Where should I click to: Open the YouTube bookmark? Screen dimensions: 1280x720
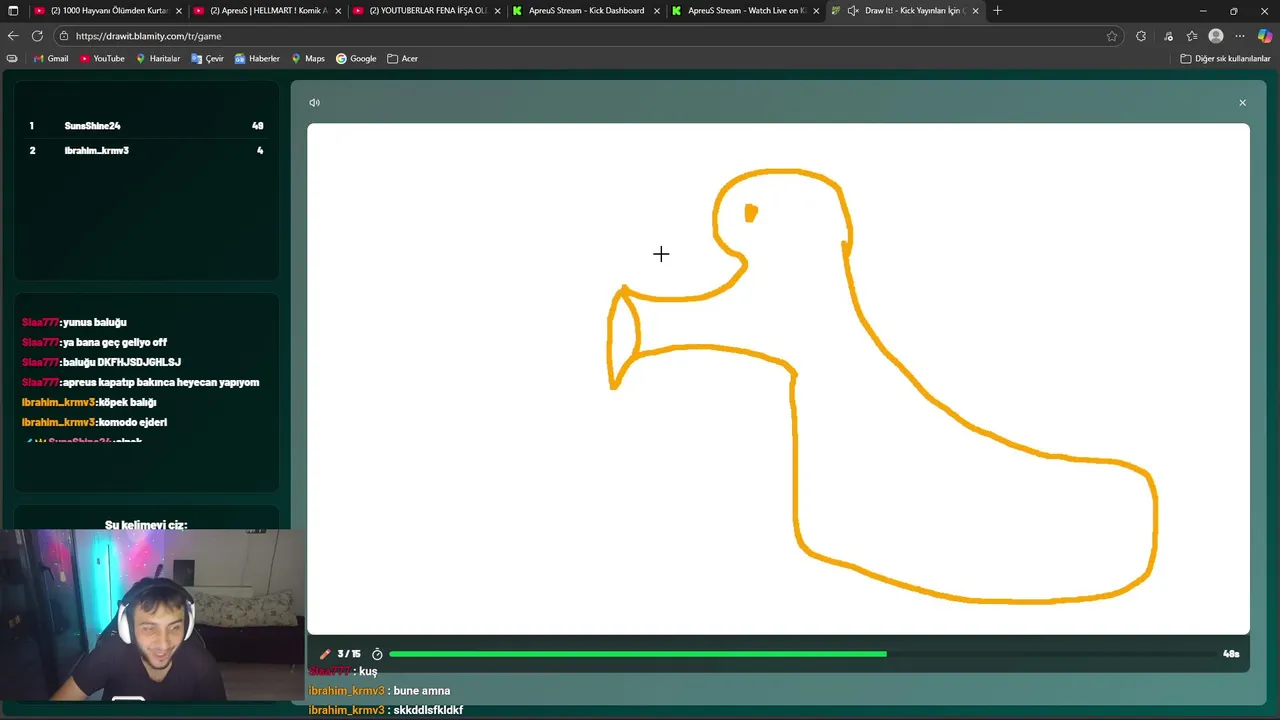click(x=102, y=59)
